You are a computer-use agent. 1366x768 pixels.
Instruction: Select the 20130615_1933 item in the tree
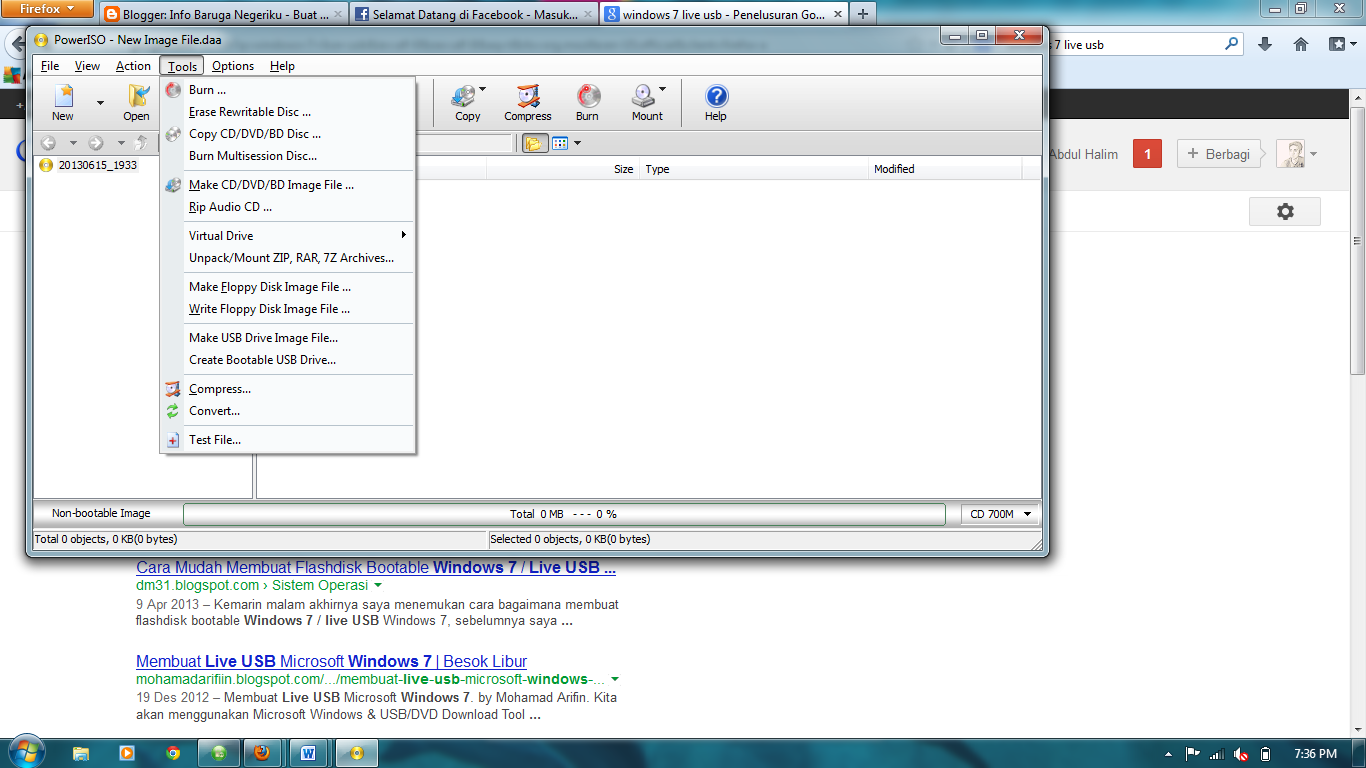click(x=97, y=166)
